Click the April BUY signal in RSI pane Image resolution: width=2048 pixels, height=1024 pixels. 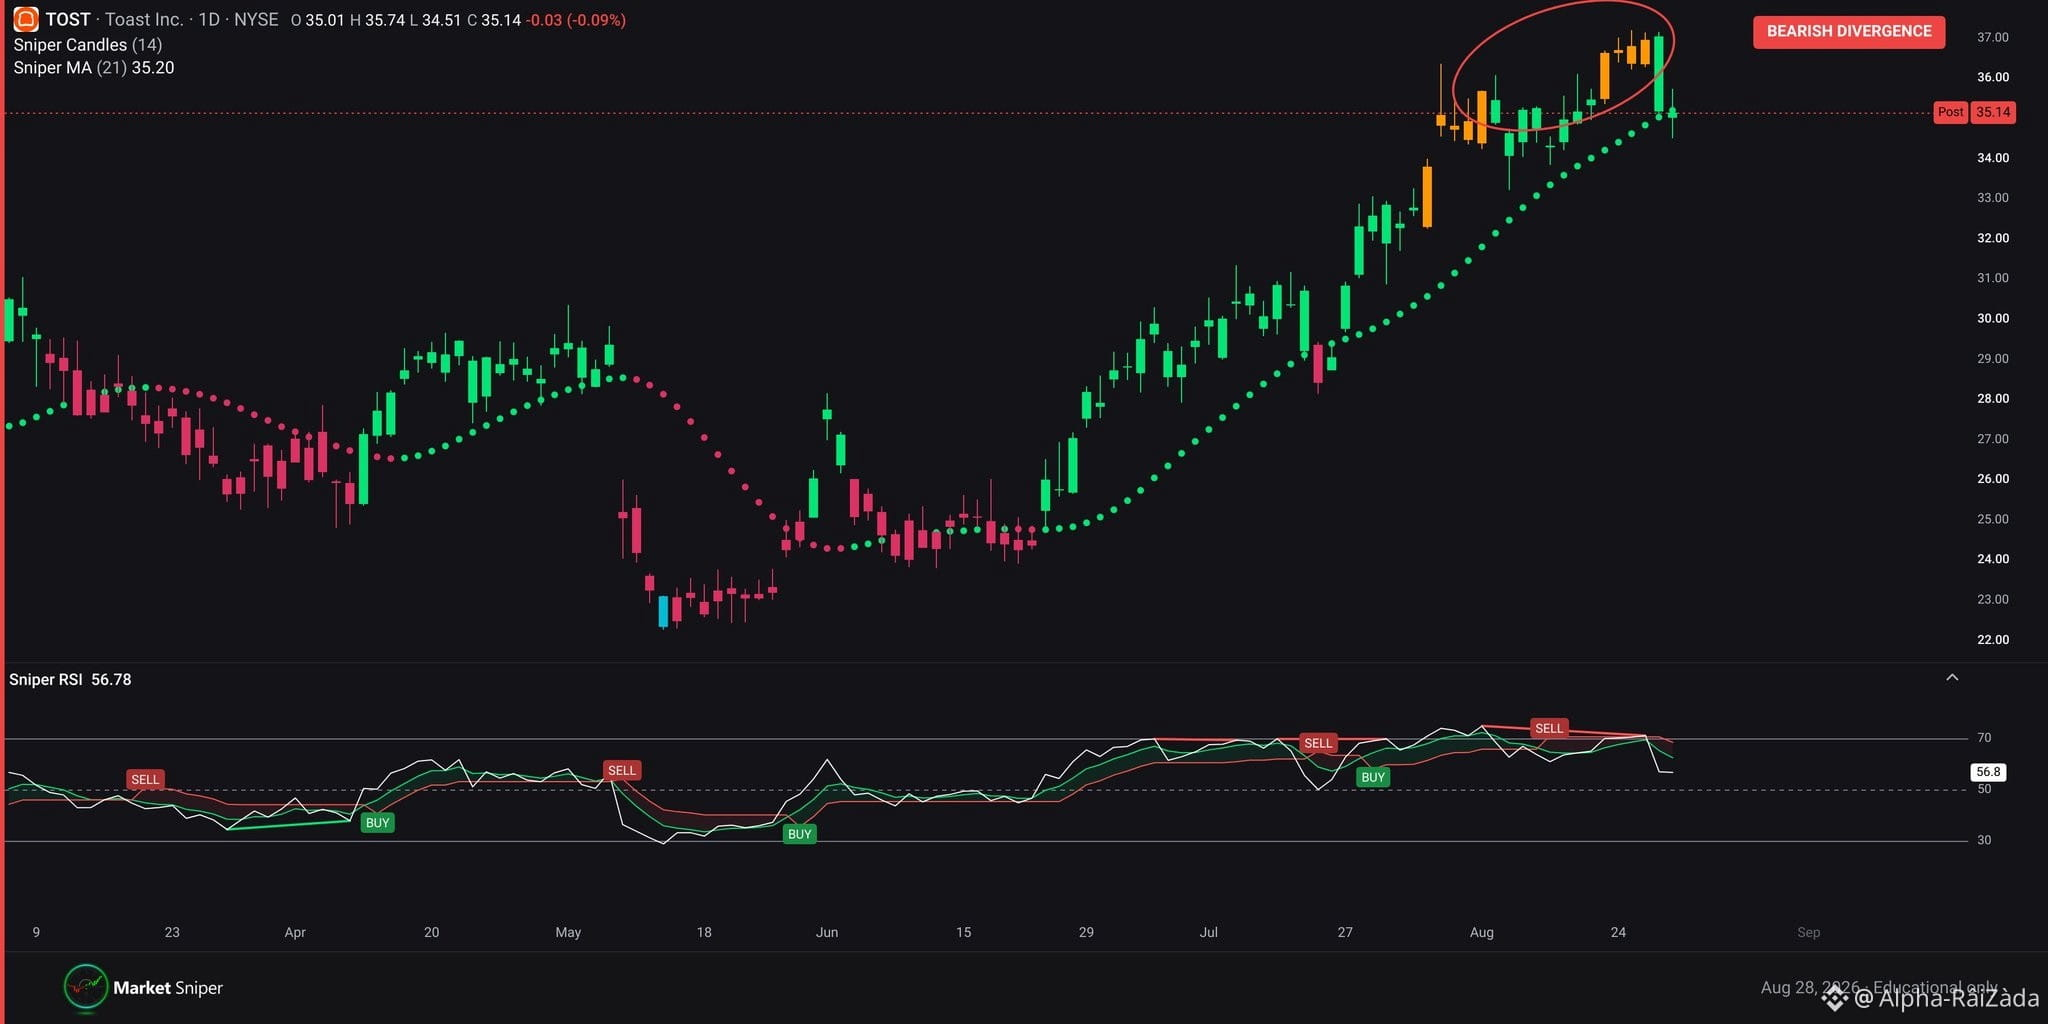pyautogui.click(x=377, y=823)
